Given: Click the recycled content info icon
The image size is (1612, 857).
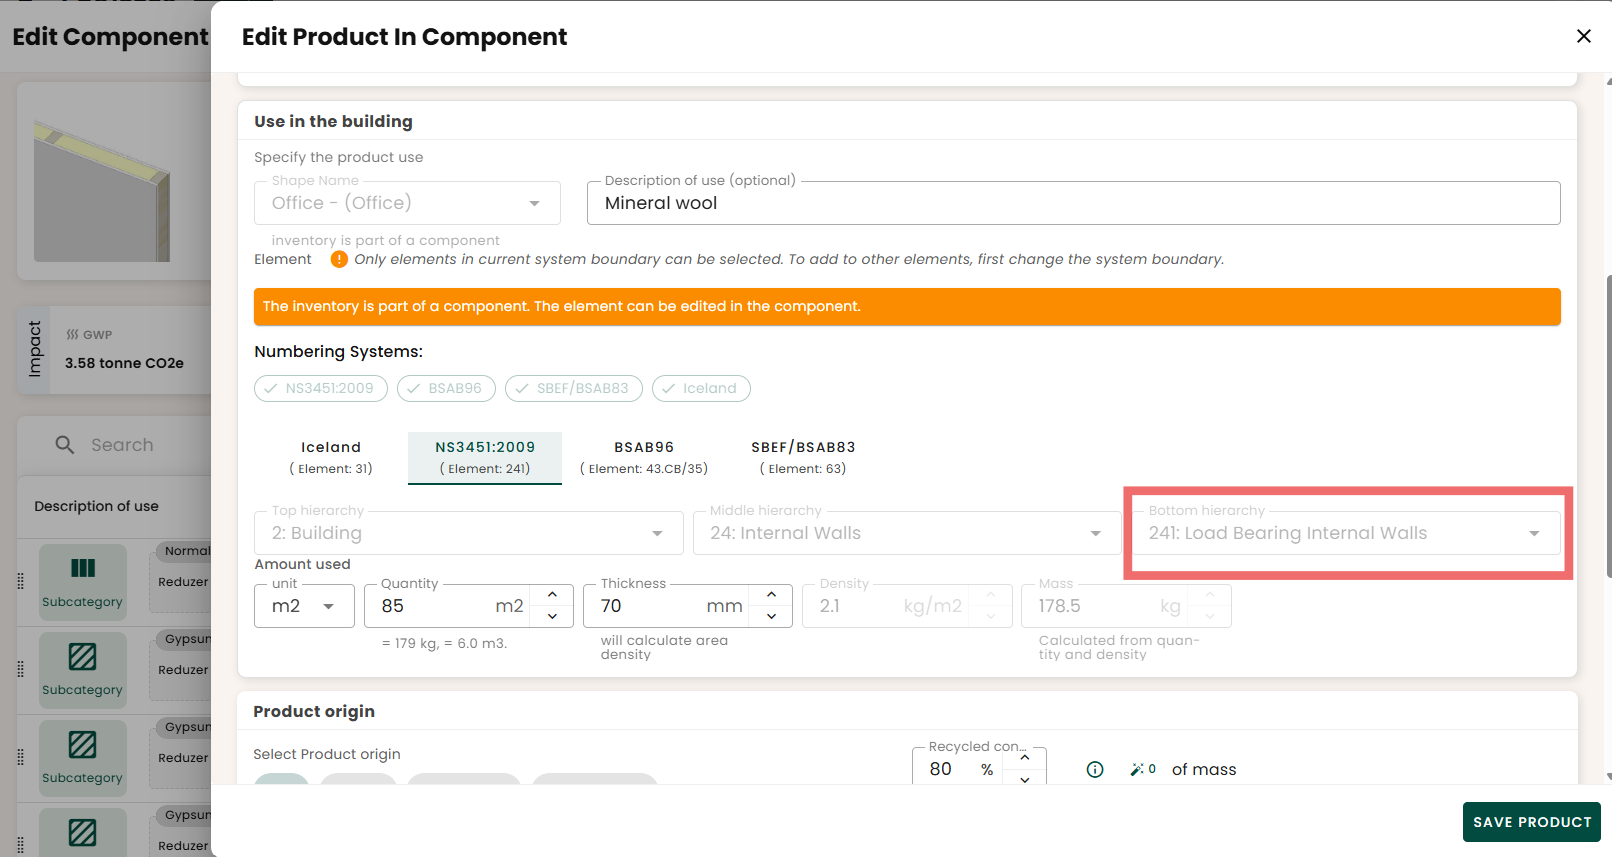Looking at the screenshot, I should (1095, 769).
